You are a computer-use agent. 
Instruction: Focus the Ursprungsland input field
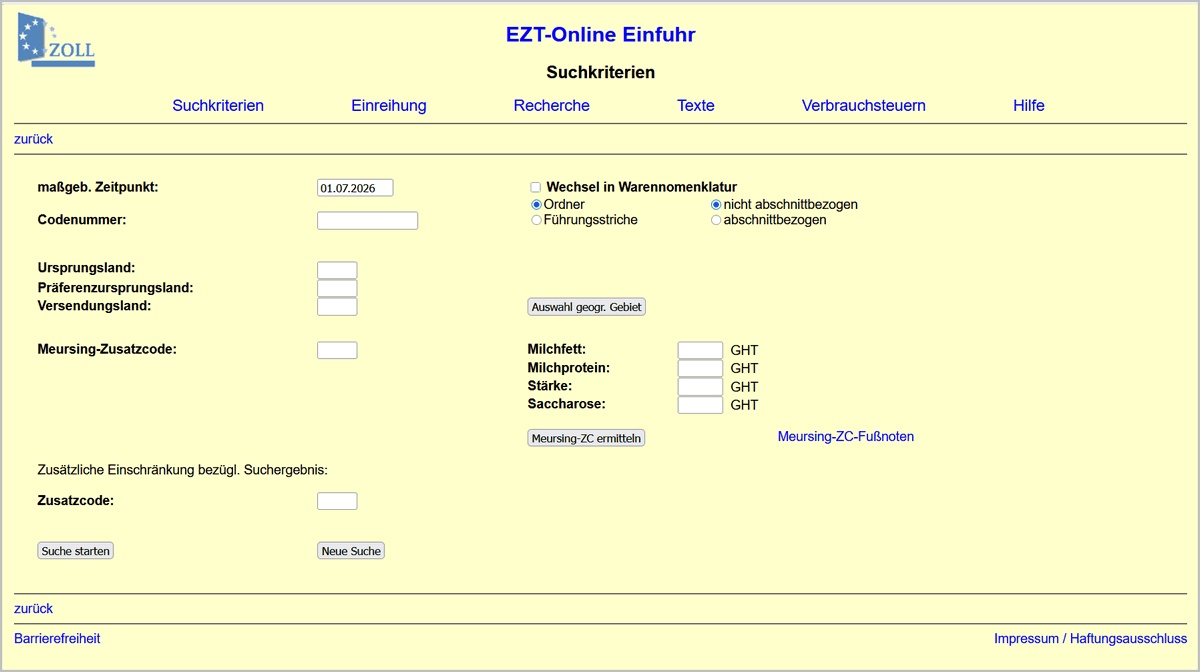click(337, 270)
